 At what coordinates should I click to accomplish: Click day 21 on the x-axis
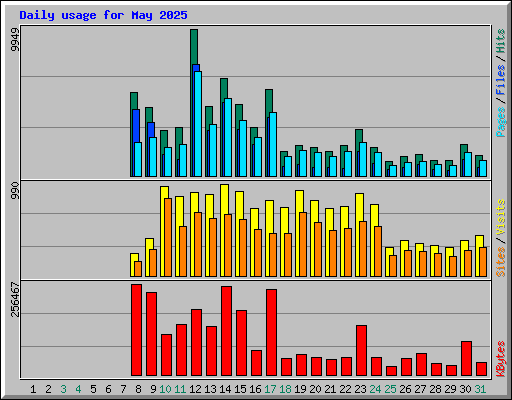click(330, 389)
